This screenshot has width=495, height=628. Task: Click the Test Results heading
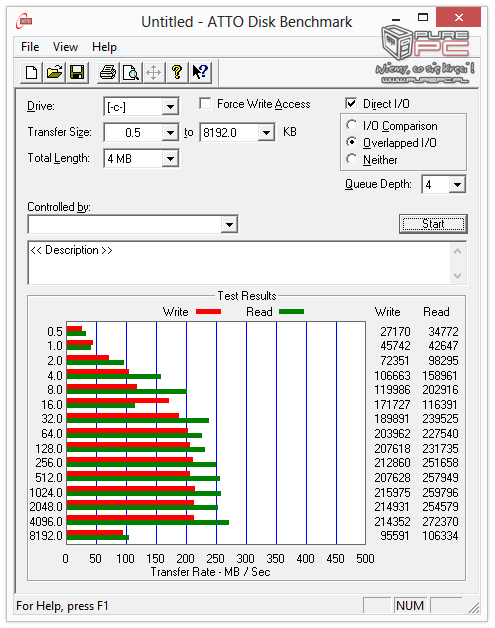point(247,296)
